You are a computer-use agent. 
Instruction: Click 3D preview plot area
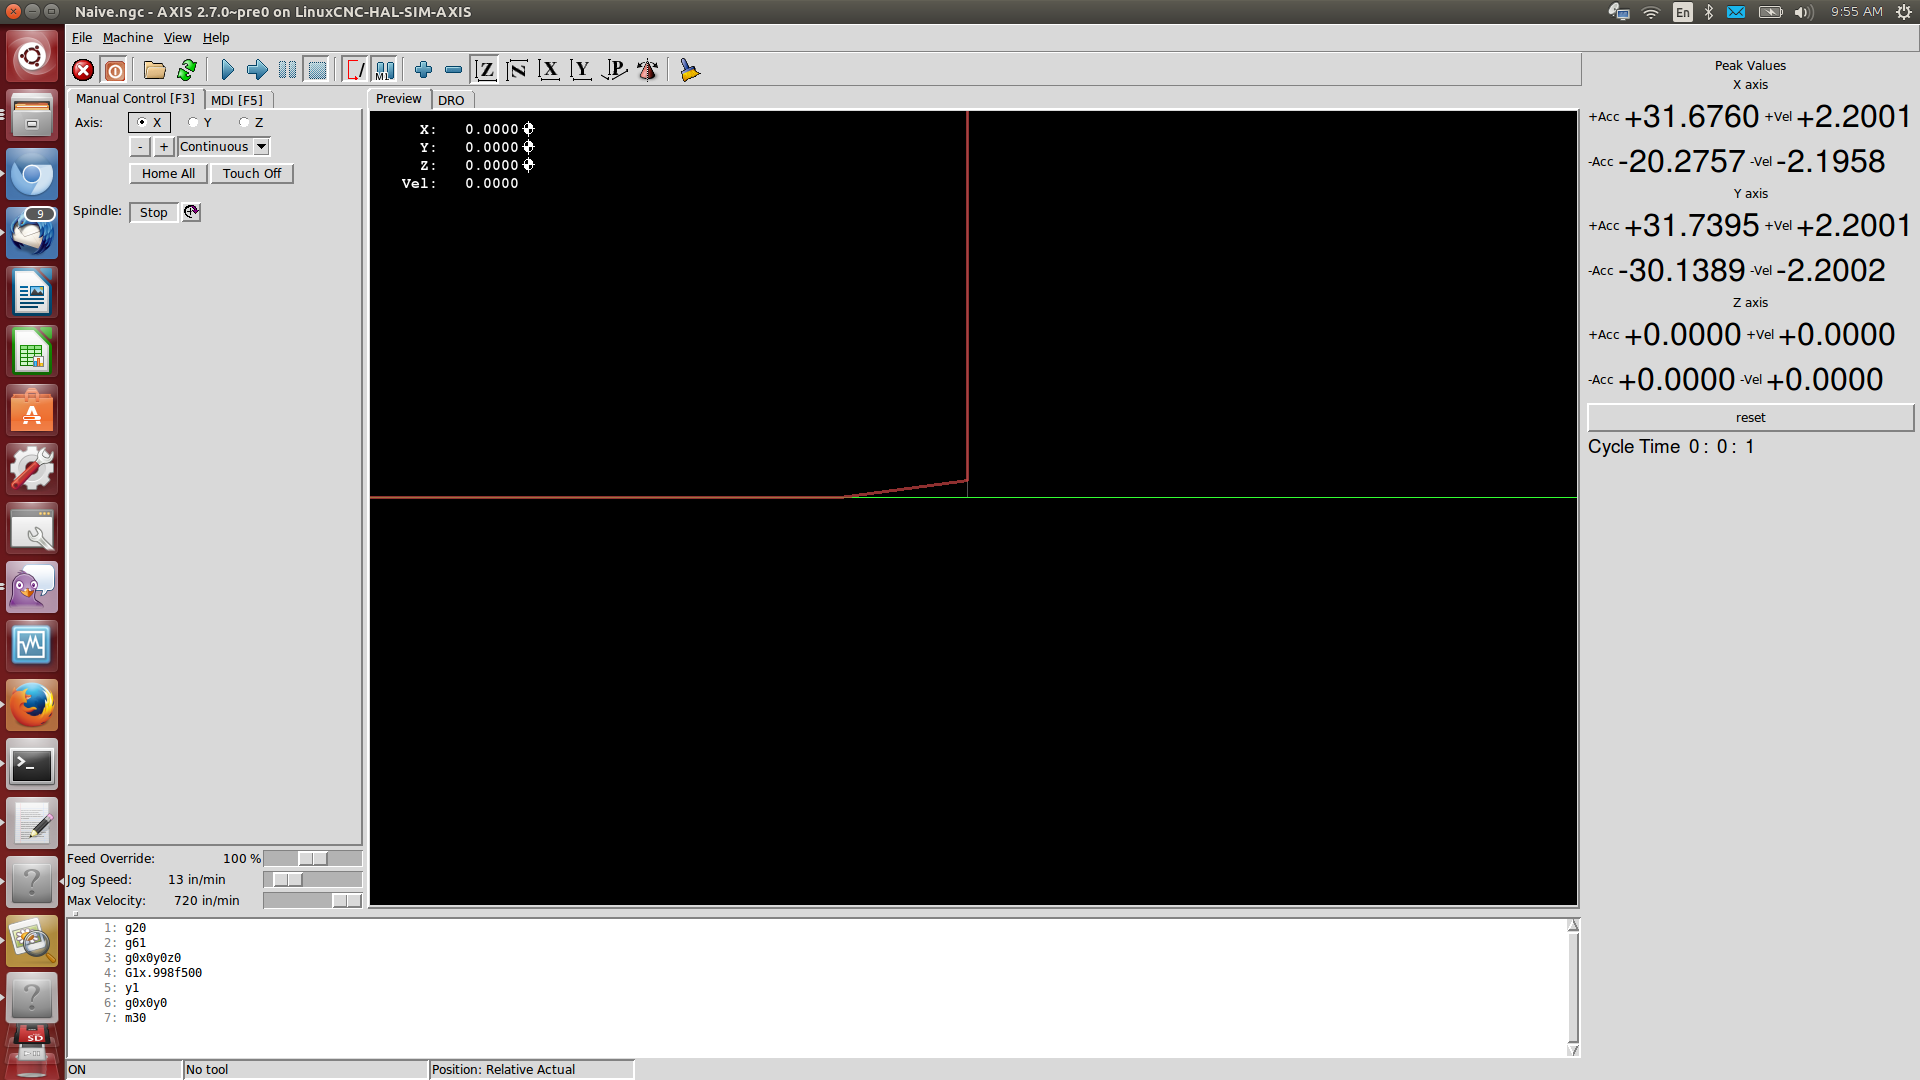pyautogui.click(x=973, y=508)
